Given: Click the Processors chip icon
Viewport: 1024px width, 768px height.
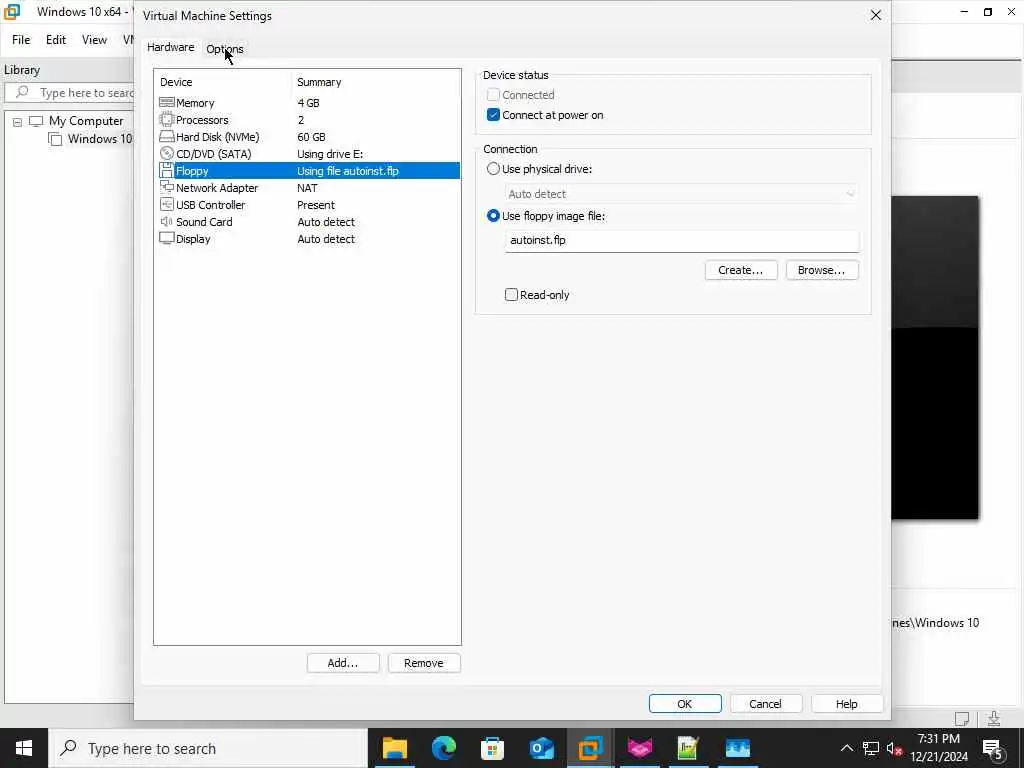Looking at the screenshot, I should pyautogui.click(x=167, y=120).
